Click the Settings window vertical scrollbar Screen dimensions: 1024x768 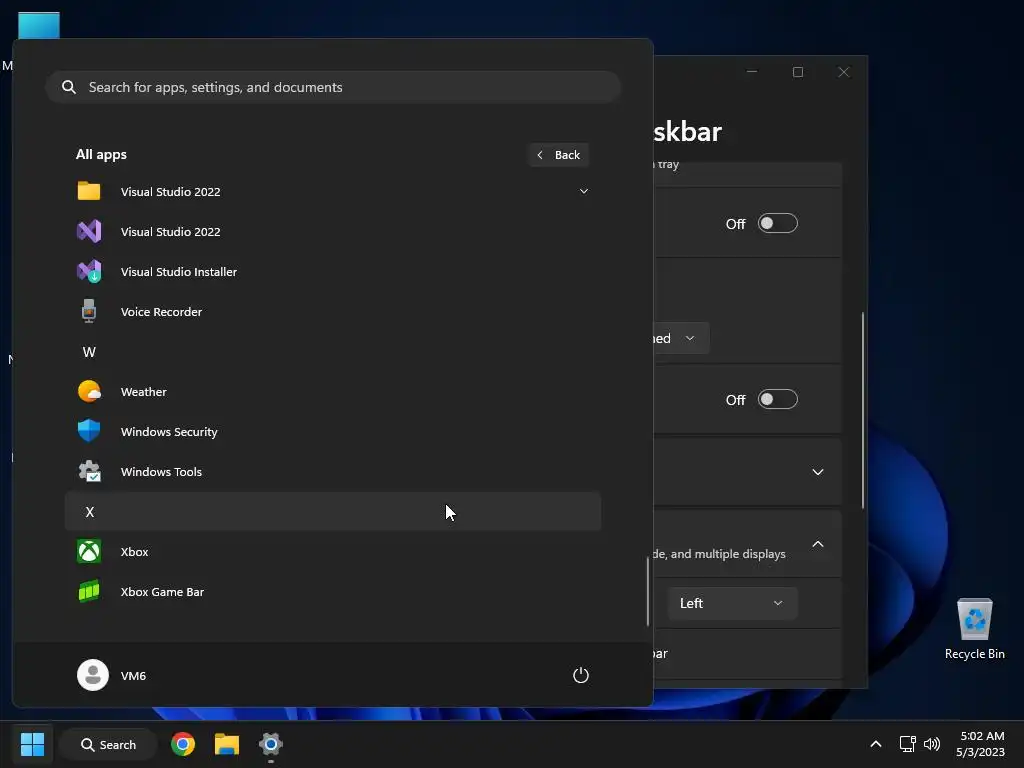coord(863,410)
